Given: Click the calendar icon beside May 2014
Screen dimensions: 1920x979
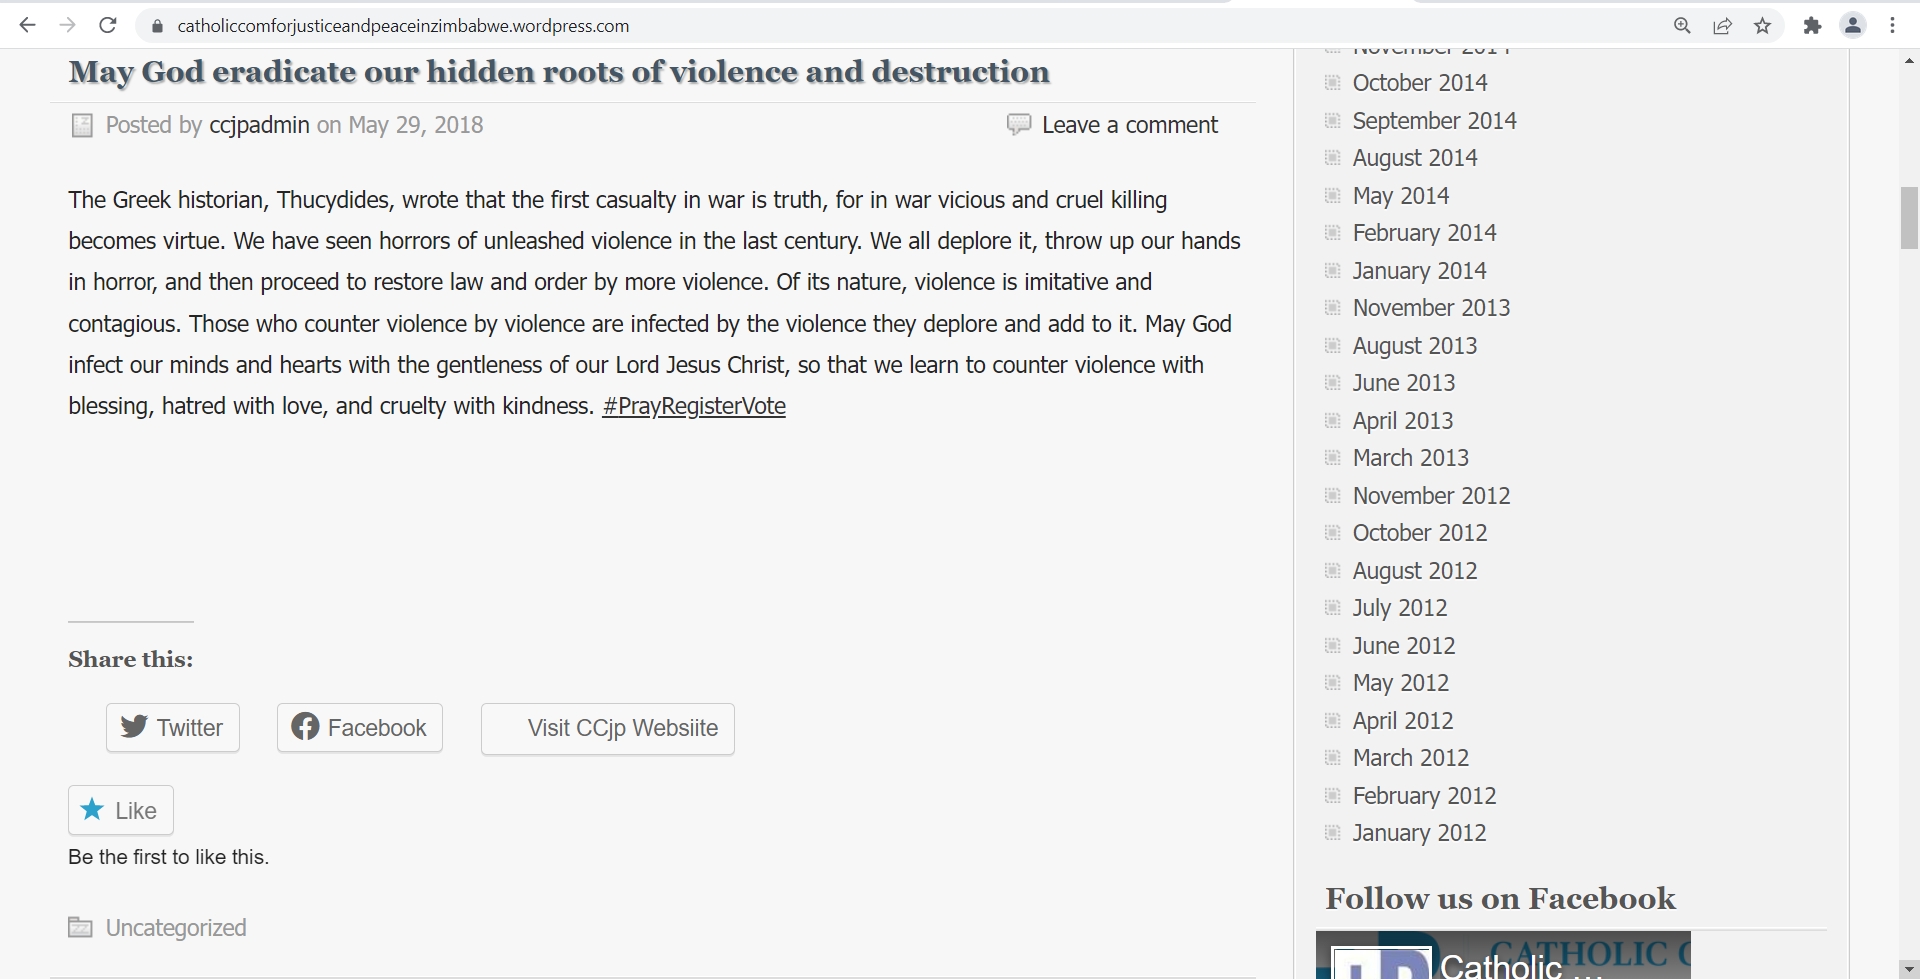Looking at the screenshot, I should (1332, 195).
